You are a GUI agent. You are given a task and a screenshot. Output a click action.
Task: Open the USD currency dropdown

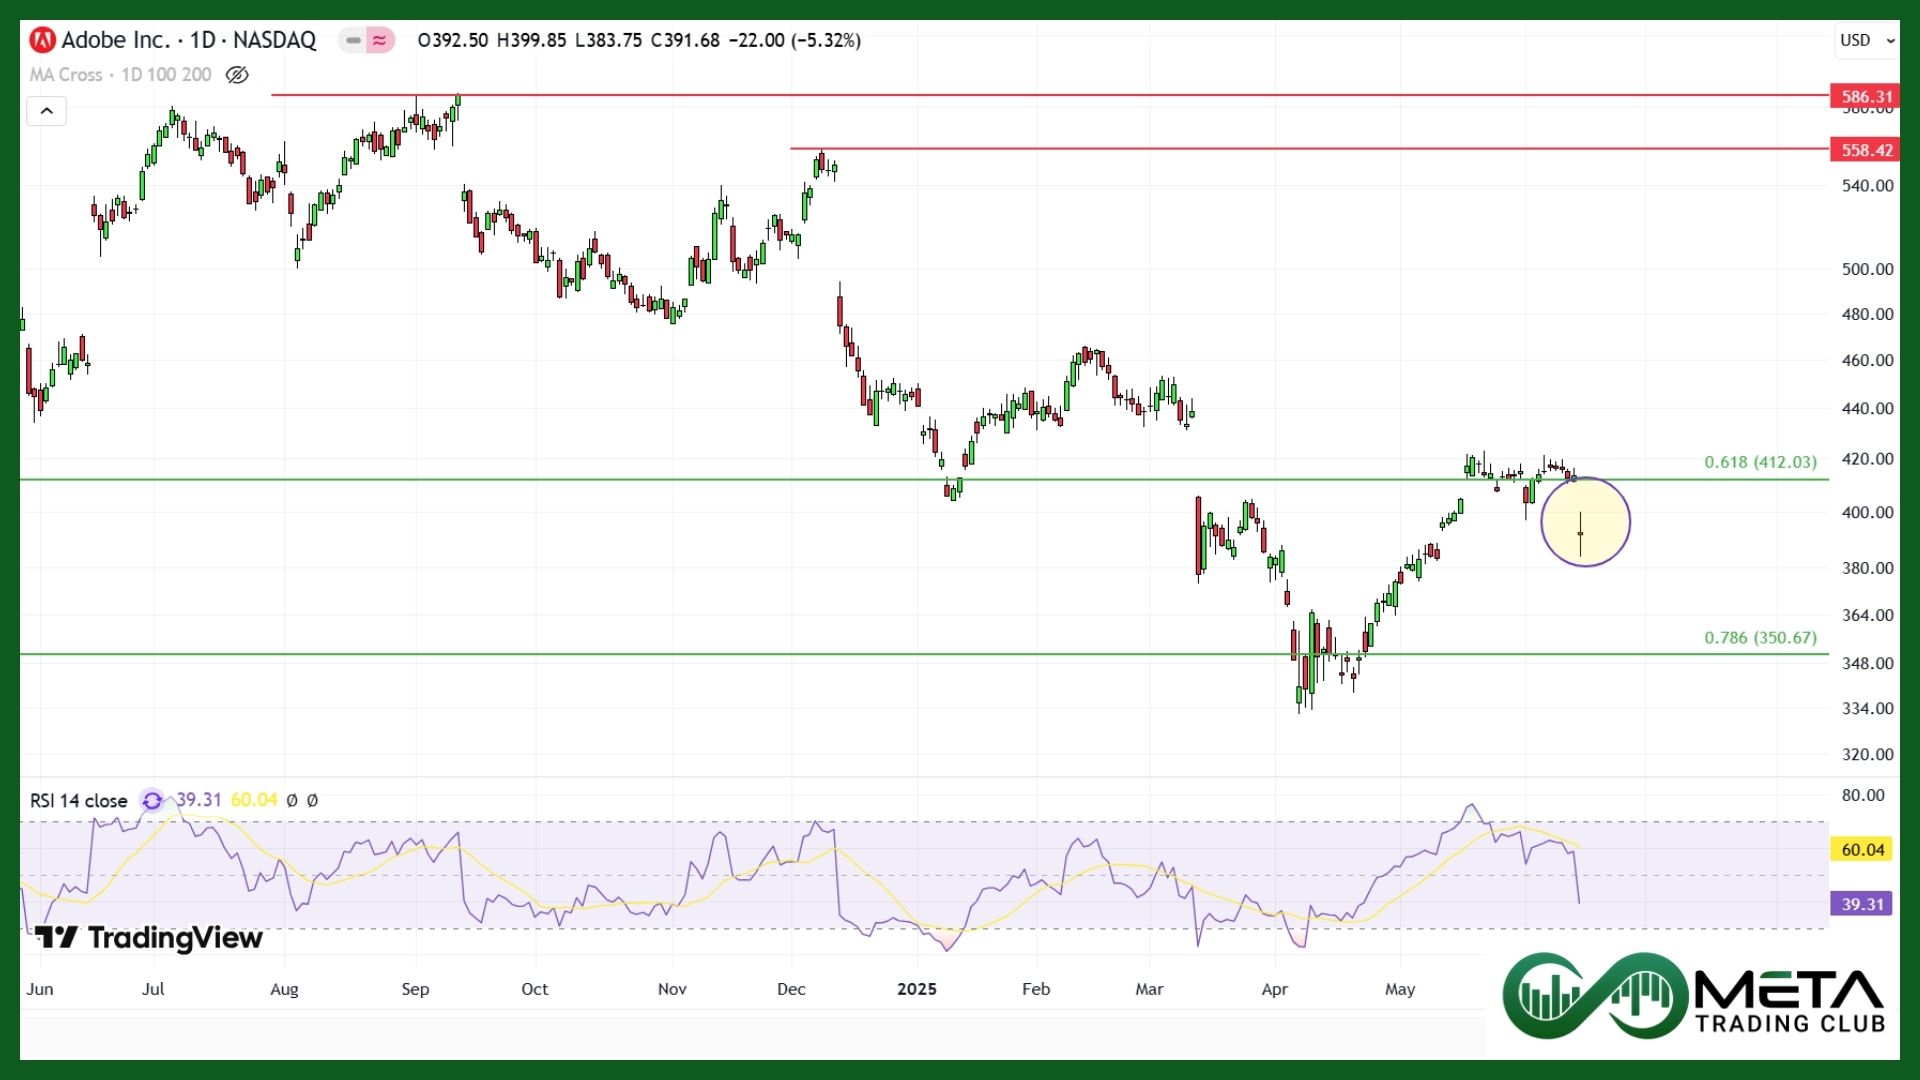tap(1866, 40)
